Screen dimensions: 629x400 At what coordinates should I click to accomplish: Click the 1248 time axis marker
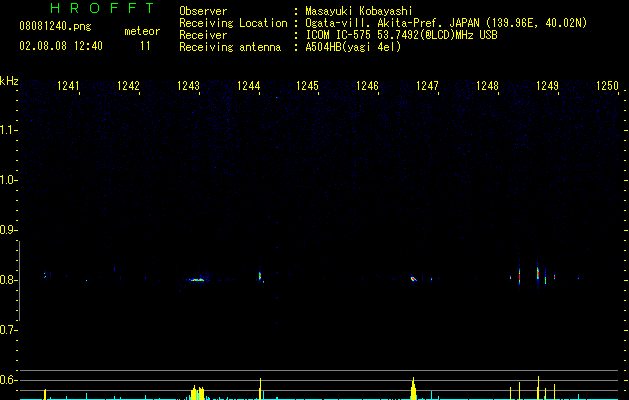click(x=487, y=85)
